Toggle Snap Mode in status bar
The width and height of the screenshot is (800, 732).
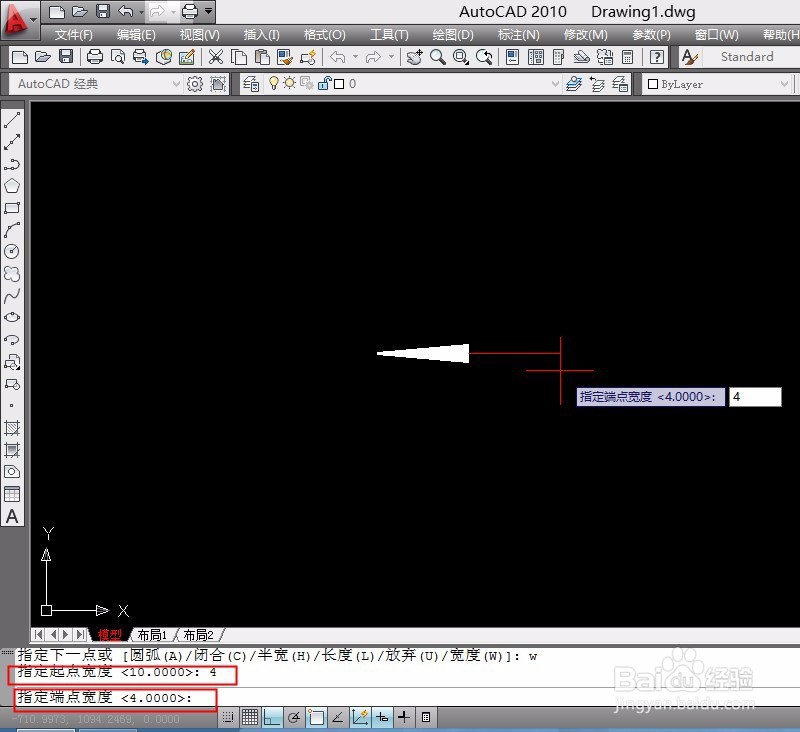tap(228, 717)
